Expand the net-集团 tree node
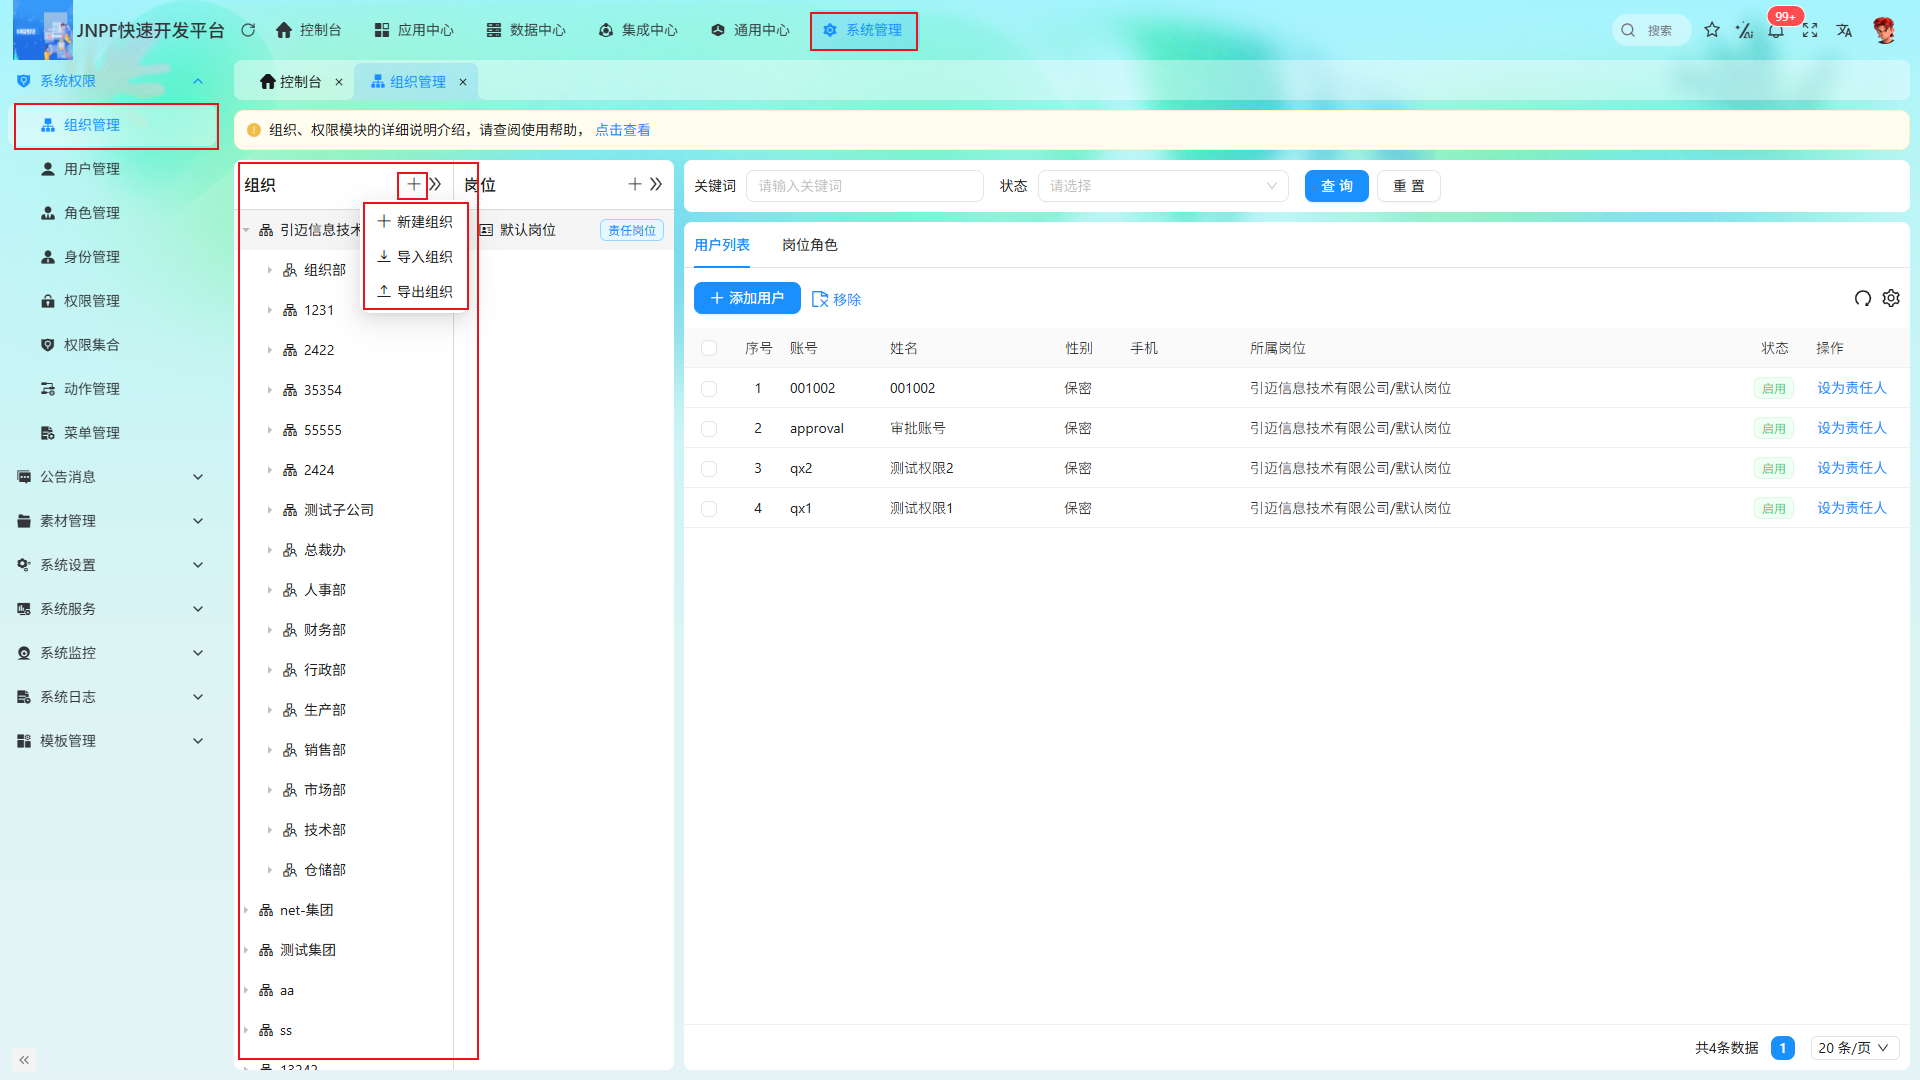Screen dimensions: 1920x1080 tap(246, 910)
